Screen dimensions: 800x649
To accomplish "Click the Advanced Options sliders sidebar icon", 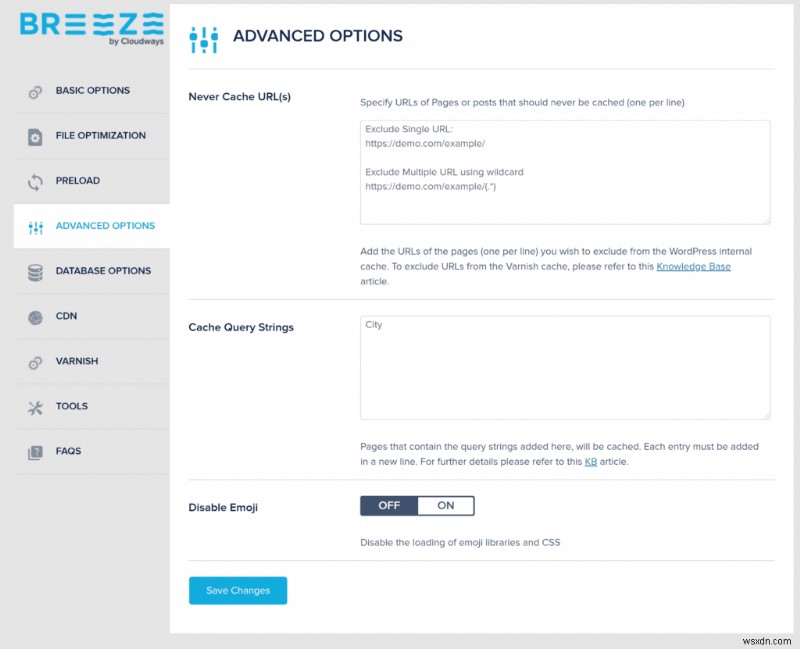I will (x=36, y=227).
